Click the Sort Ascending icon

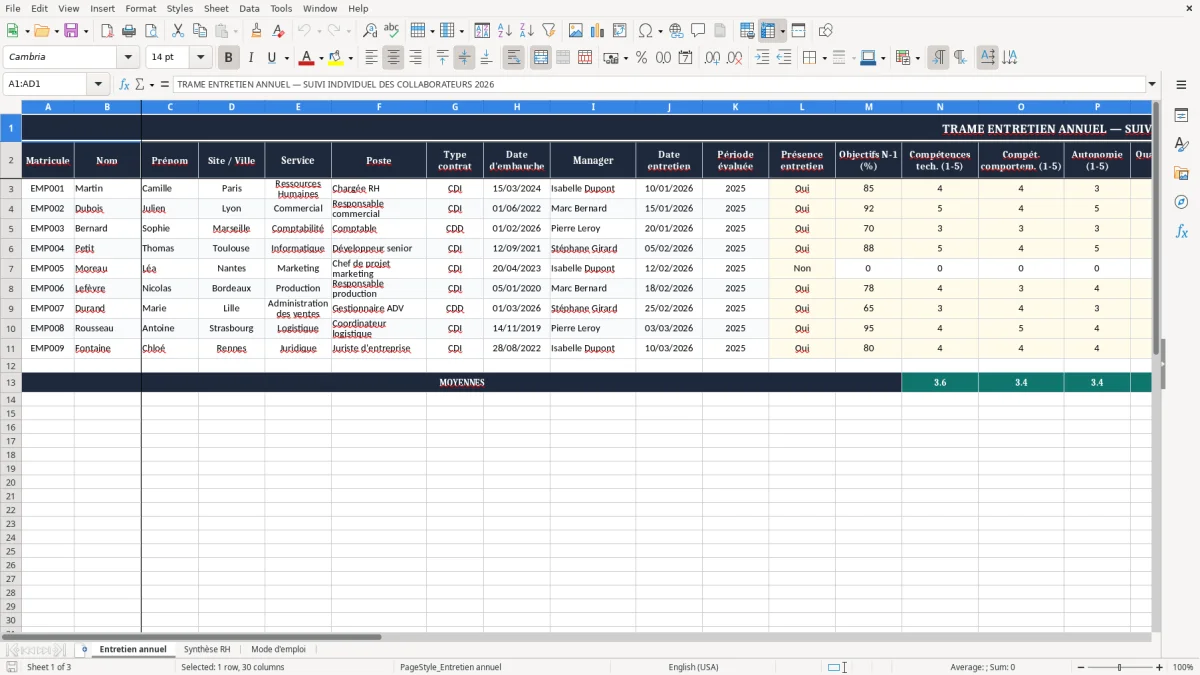tap(505, 31)
